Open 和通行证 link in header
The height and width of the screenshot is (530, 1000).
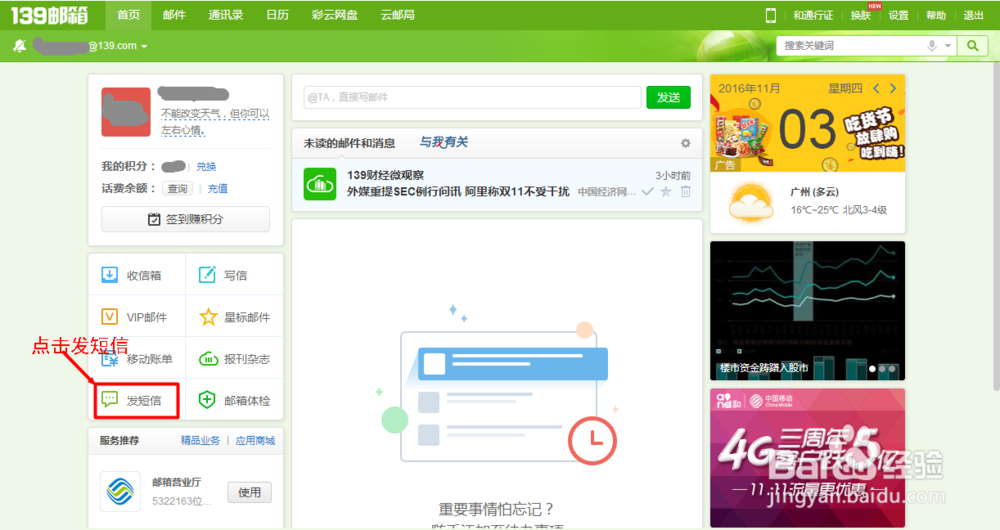tap(813, 15)
